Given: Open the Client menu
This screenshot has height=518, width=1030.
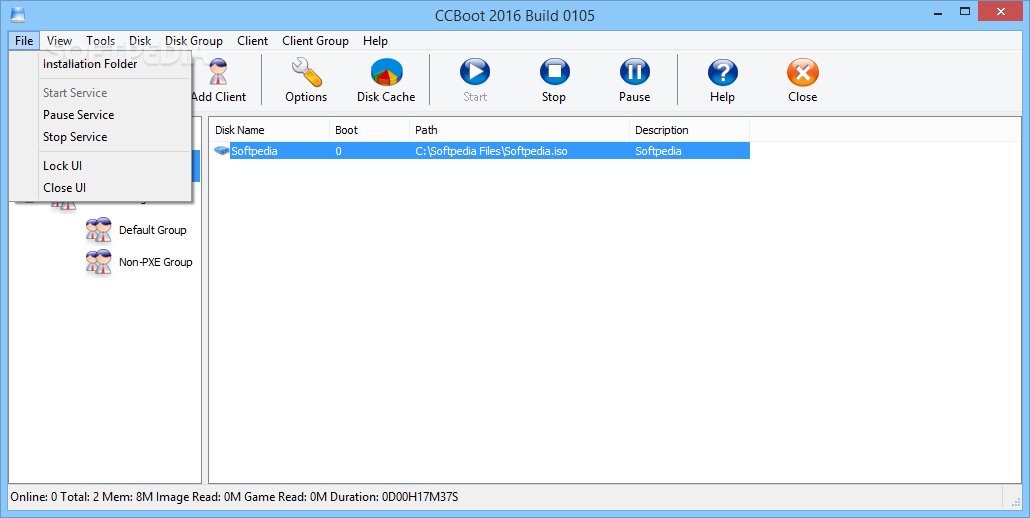Looking at the screenshot, I should [253, 41].
